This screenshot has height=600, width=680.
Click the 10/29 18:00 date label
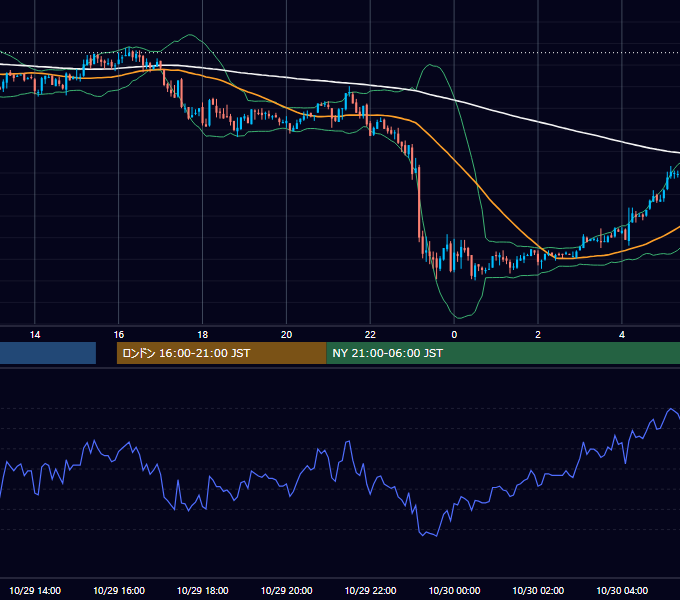tap(203, 590)
